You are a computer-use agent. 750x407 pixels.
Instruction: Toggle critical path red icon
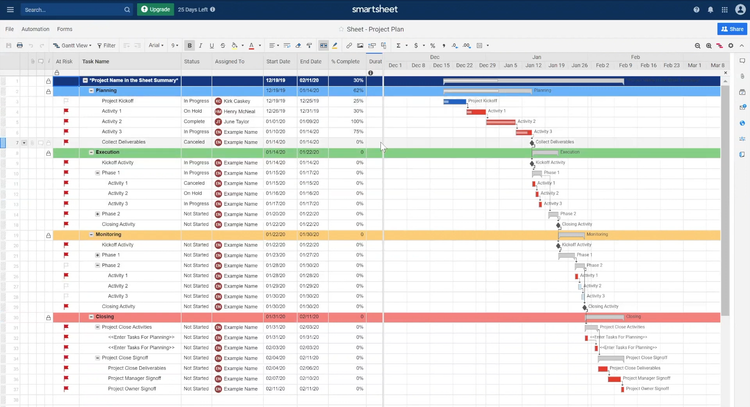tap(719, 45)
